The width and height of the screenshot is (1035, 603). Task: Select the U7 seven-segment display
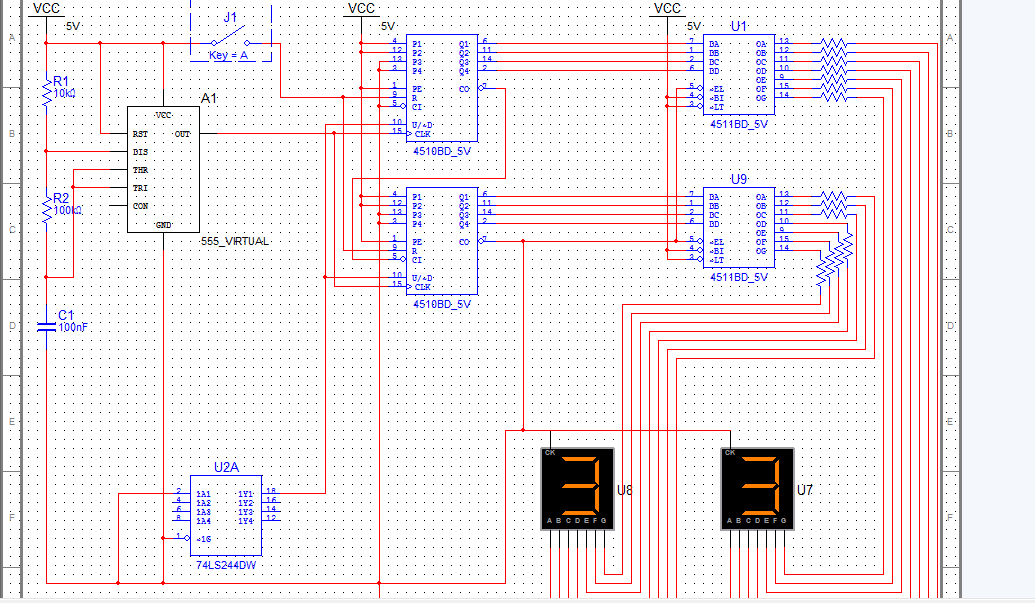pos(757,489)
